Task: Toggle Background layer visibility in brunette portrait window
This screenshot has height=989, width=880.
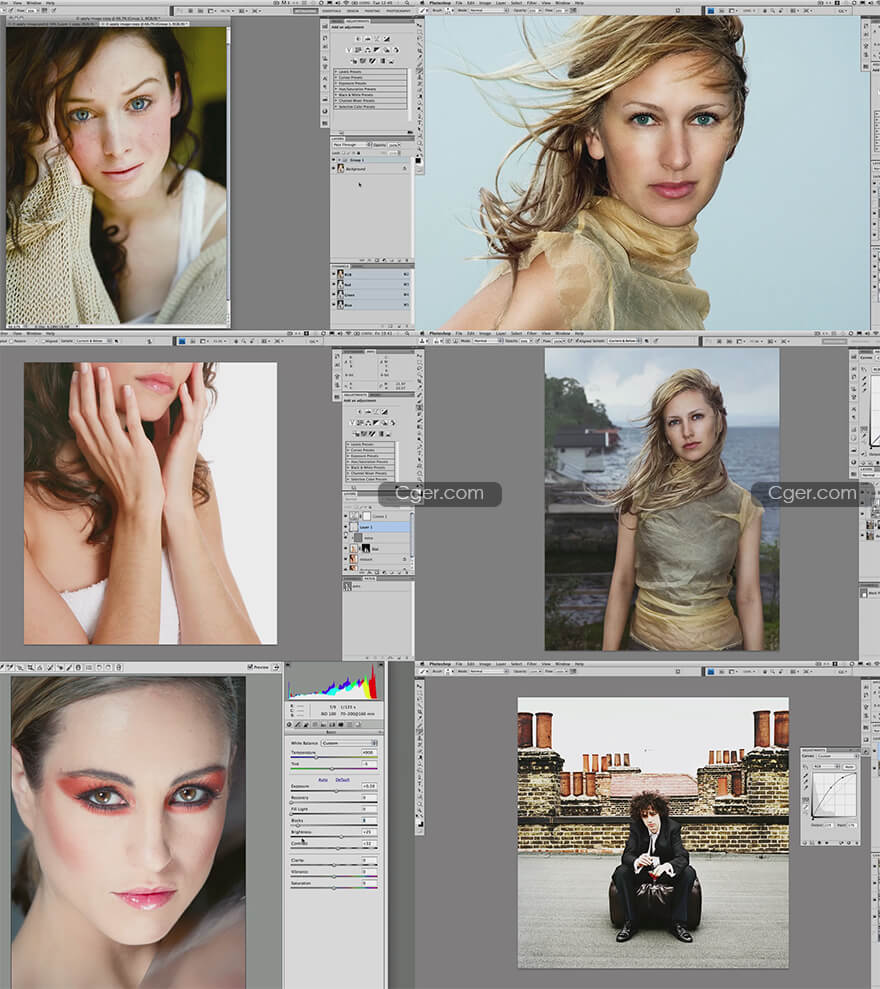Action: (x=334, y=169)
